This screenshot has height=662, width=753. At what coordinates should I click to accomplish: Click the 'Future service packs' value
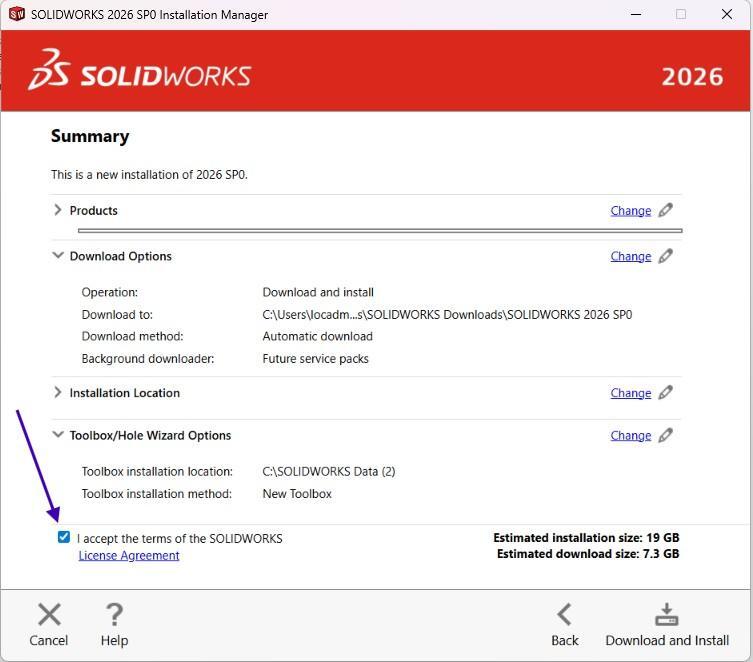[x=316, y=359]
